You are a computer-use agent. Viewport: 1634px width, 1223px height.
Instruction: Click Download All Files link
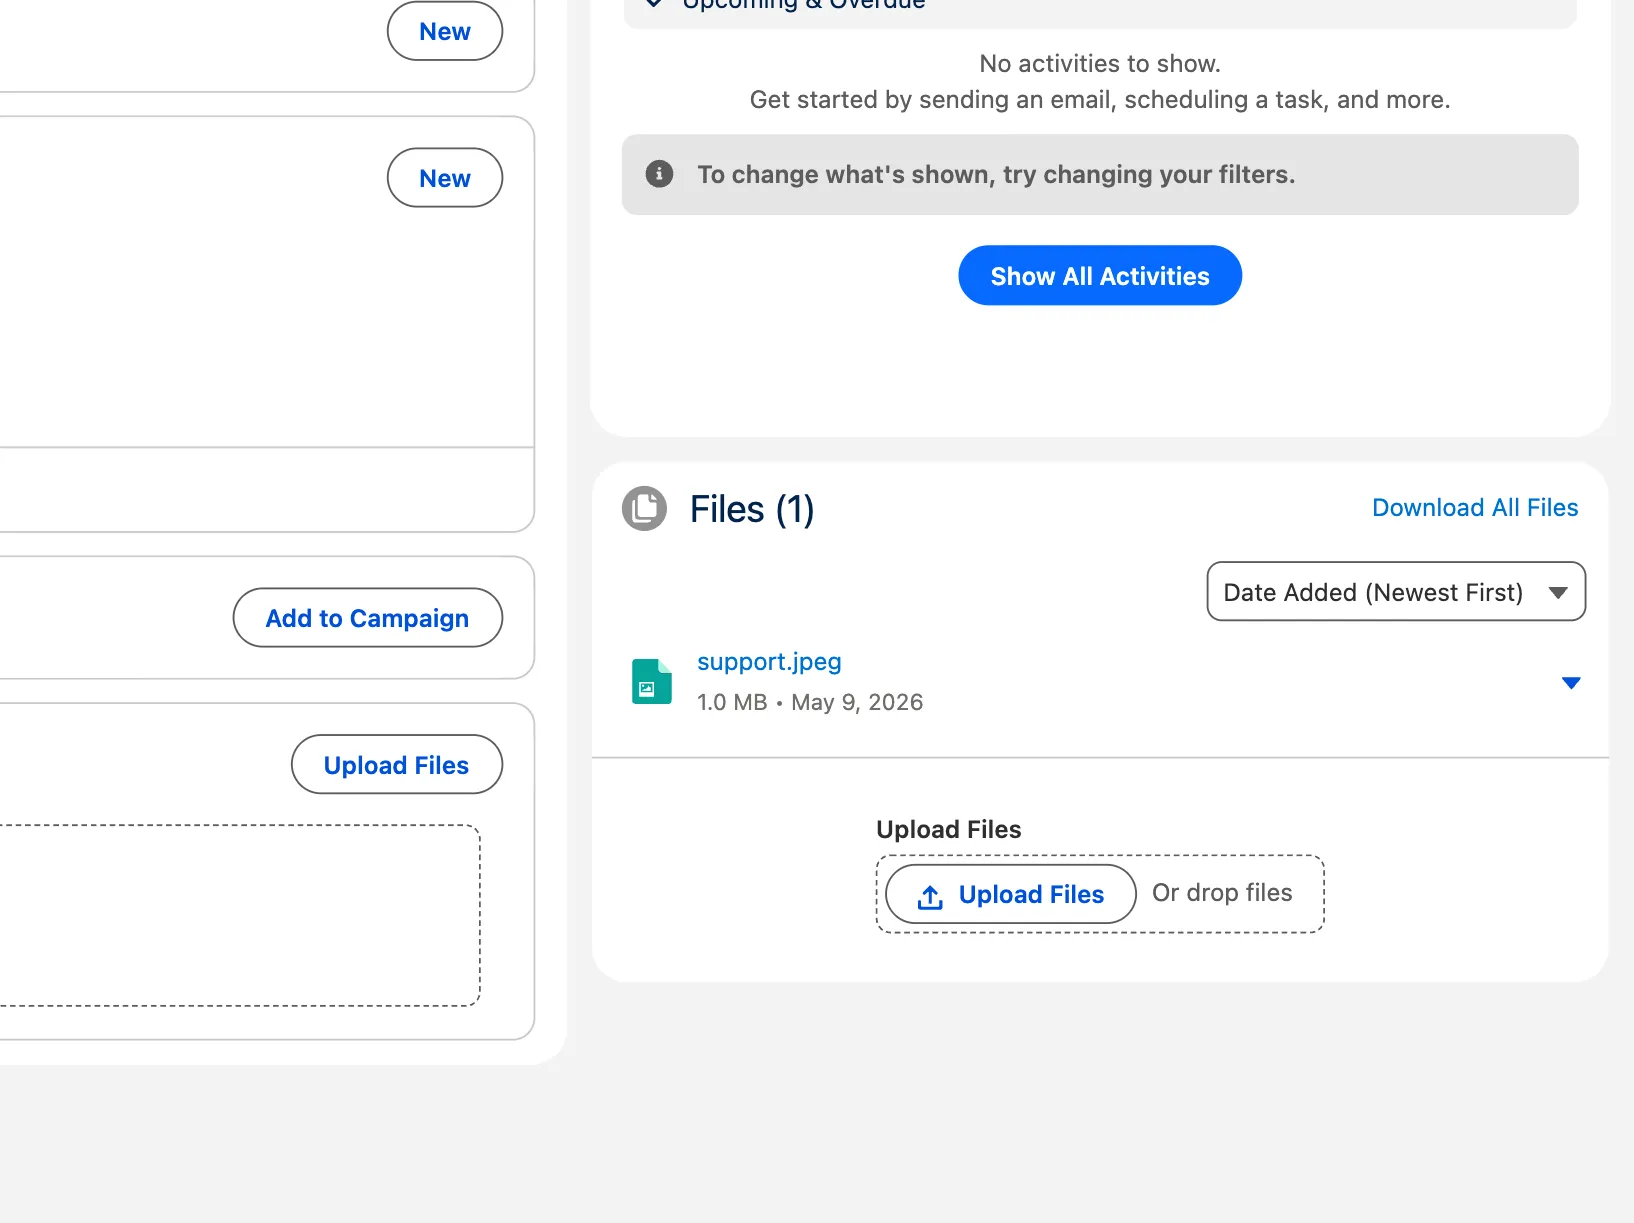click(1475, 508)
